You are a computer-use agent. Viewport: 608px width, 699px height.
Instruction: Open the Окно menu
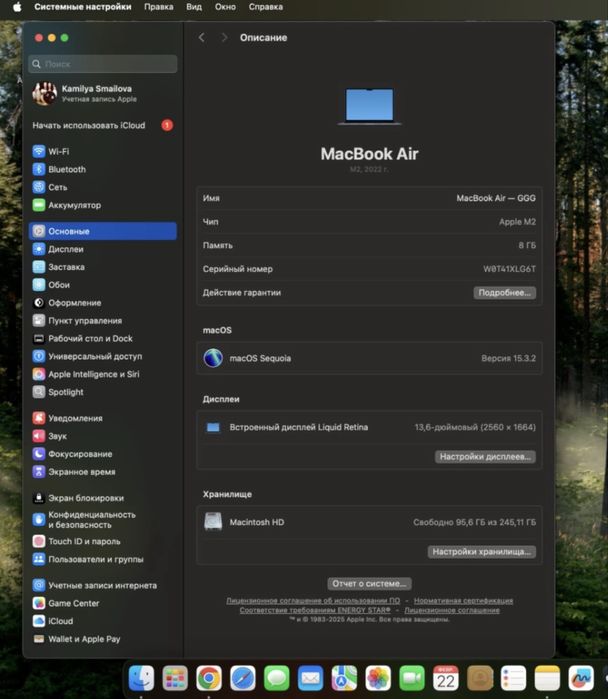225,7
